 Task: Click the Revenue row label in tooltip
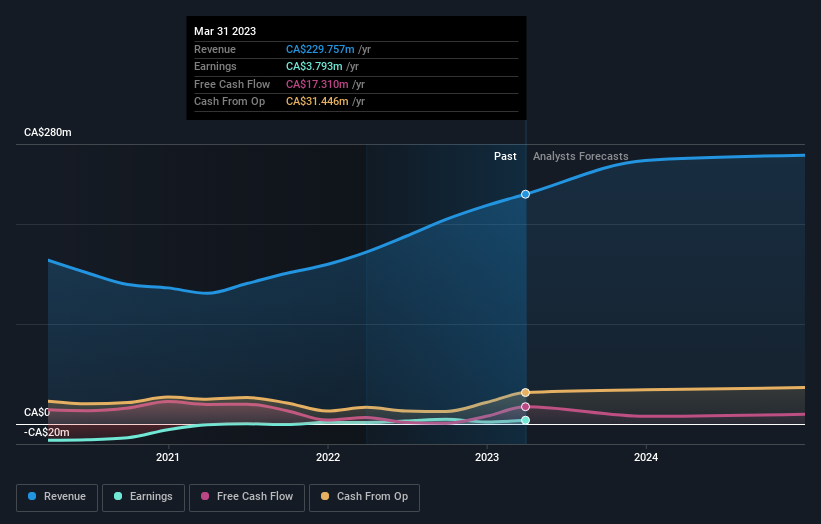(215, 49)
